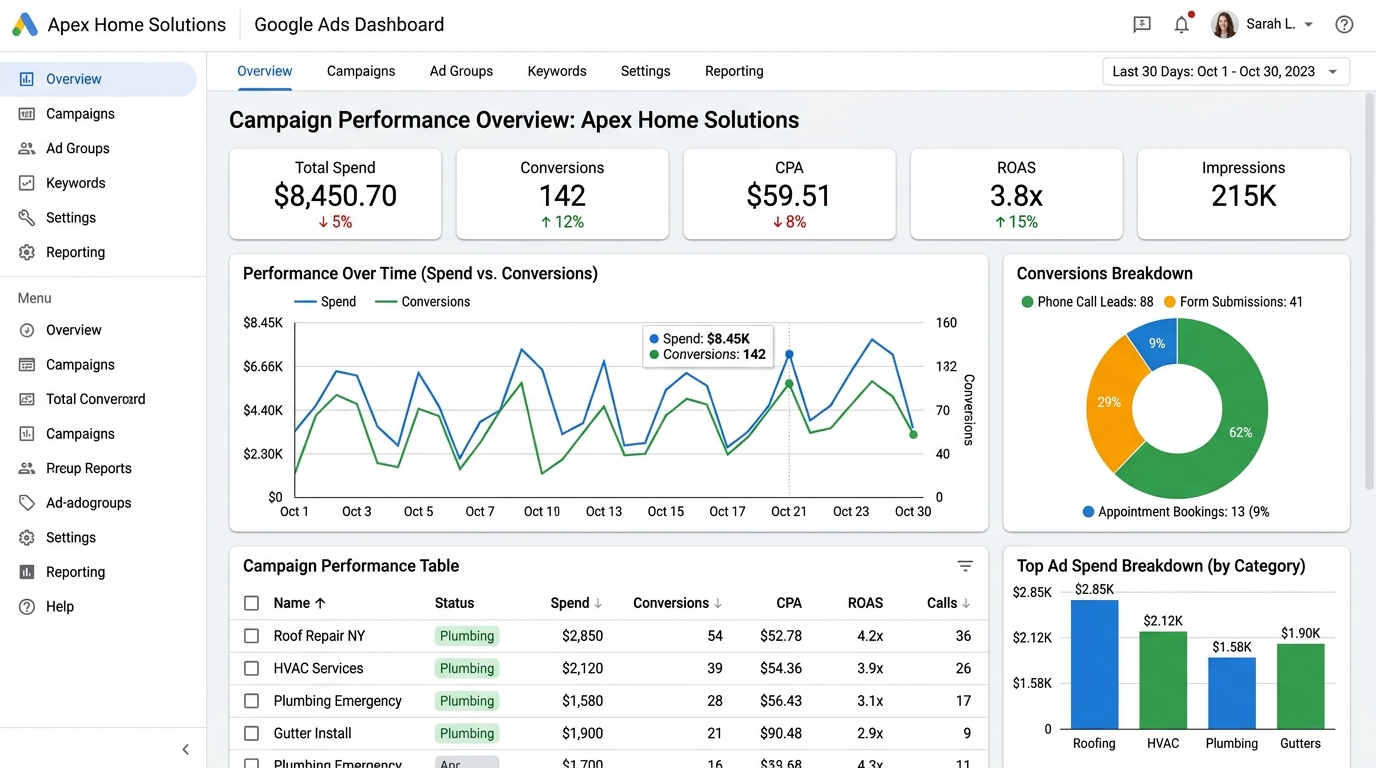This screenshot has width=1376, height=768.
Task: Open the help question mark icon
Action: (x=1344, y=24)
